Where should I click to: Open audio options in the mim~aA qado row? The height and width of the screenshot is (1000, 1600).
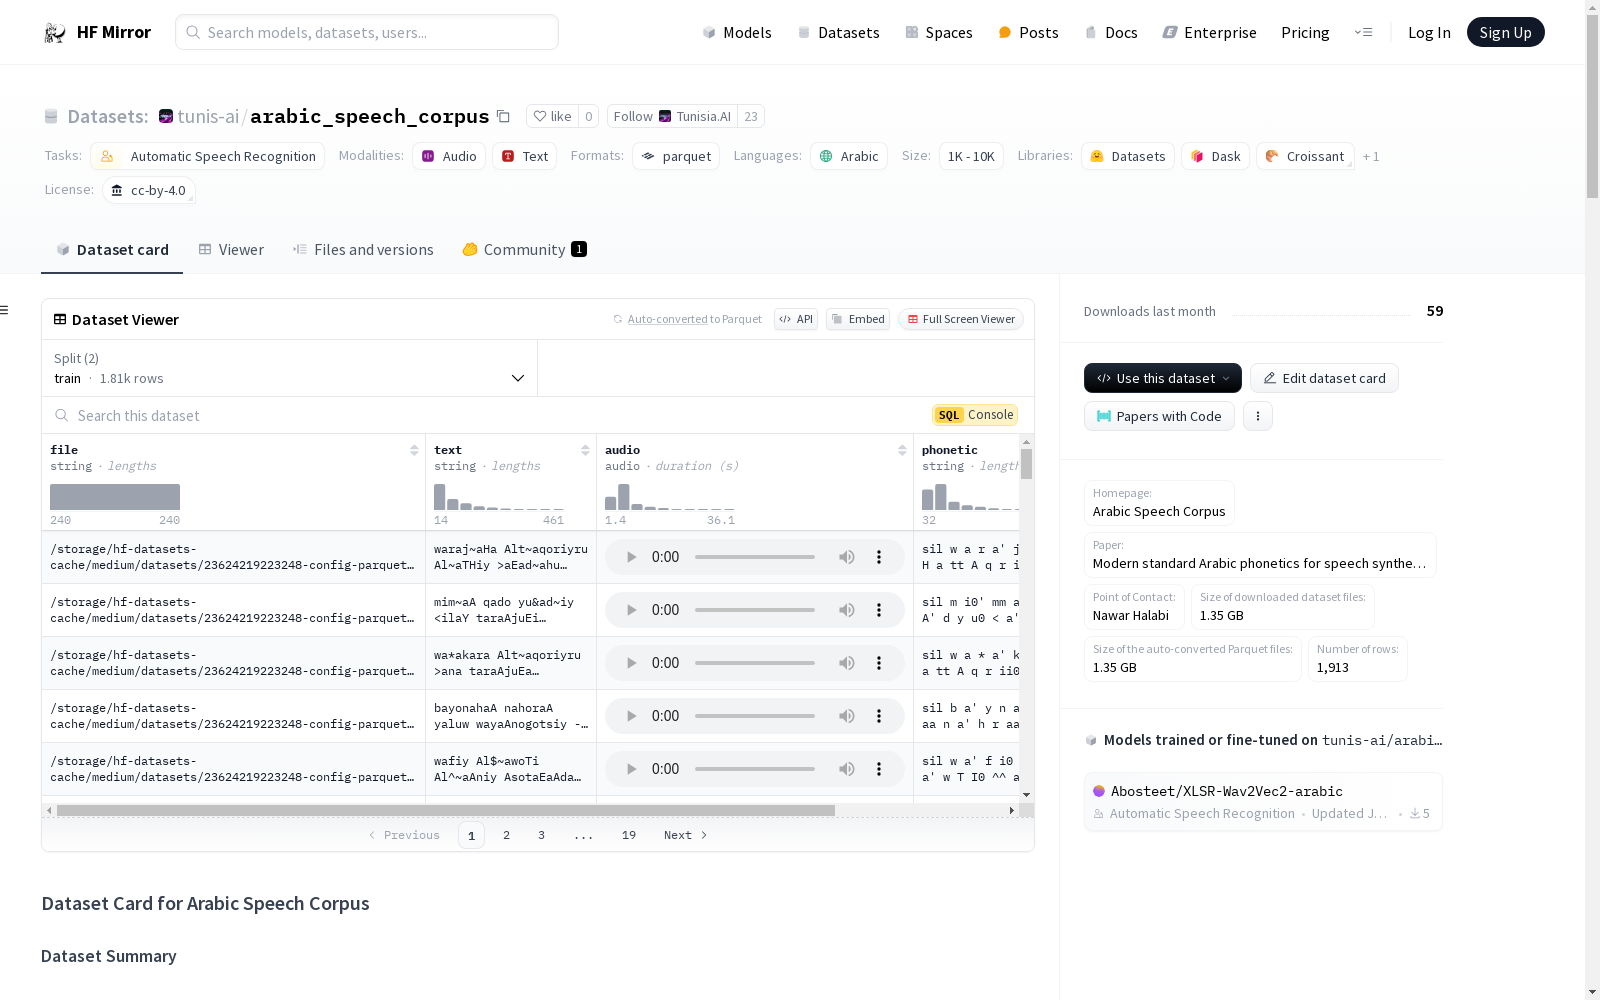pyautogui.click(x=879, y=610)
